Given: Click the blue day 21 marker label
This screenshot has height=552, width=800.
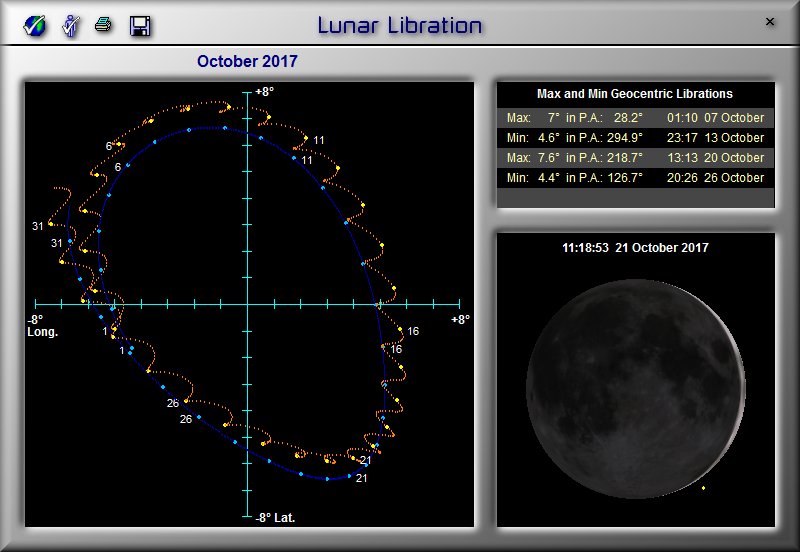Looking at the screenshot, I should click(x=361, y=479).
